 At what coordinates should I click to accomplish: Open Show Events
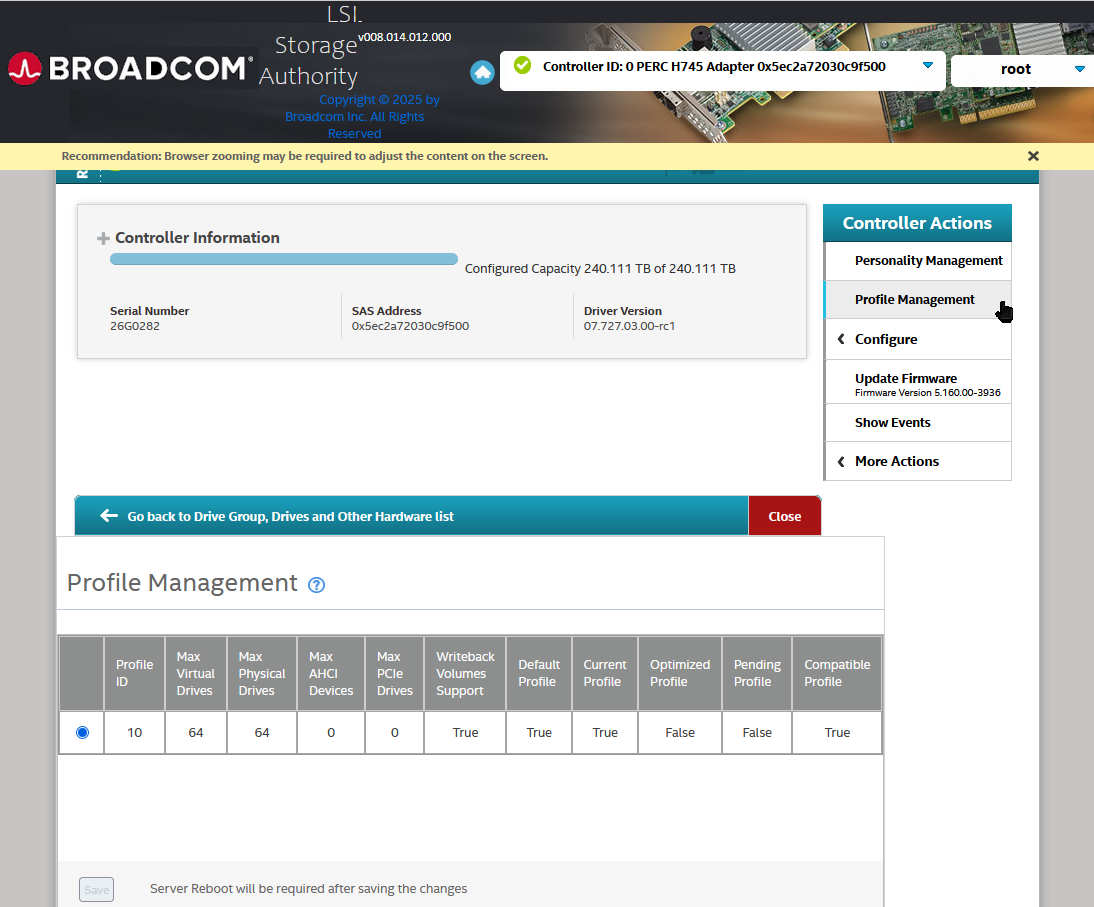tap(917, 422)
